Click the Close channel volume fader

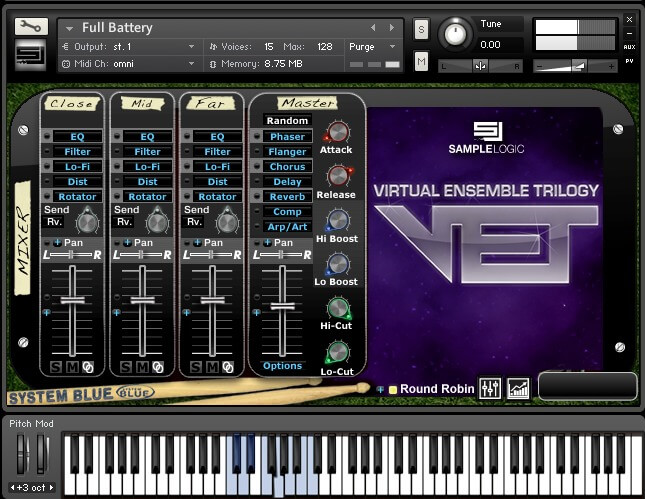click(72, 300)
